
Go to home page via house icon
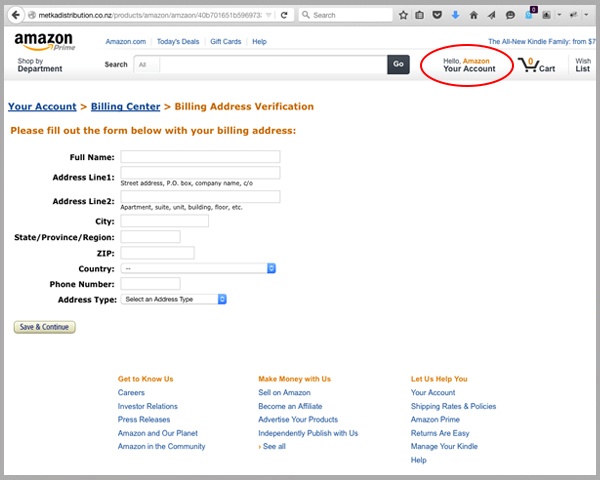tap(473, 15)
